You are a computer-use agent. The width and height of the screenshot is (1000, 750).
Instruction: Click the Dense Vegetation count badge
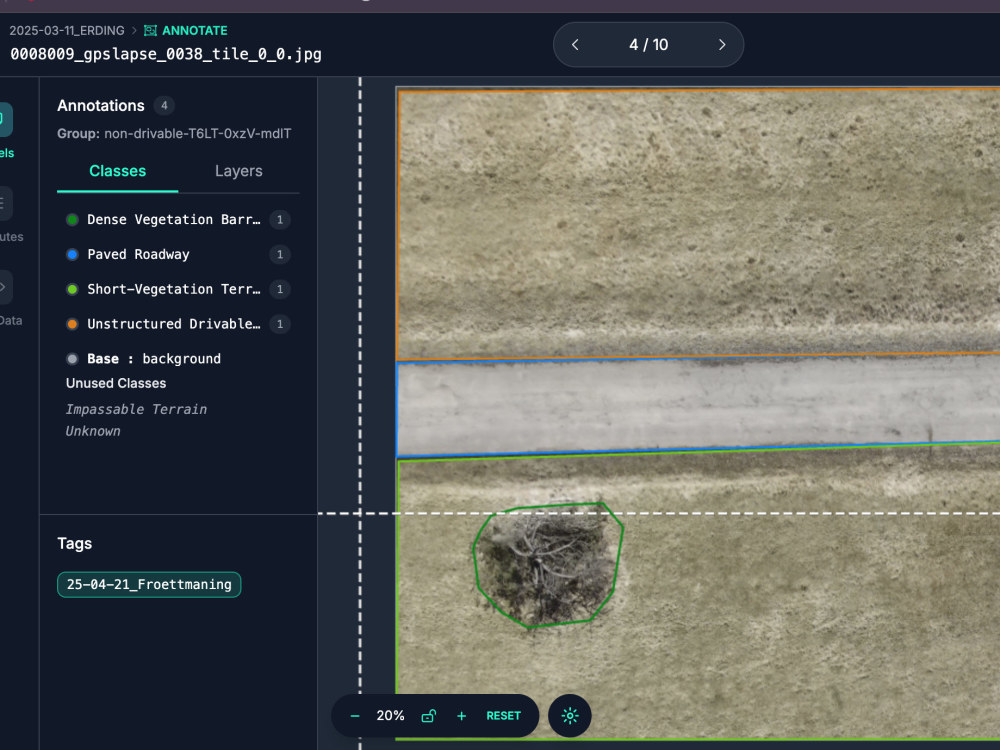coord(279,219)
